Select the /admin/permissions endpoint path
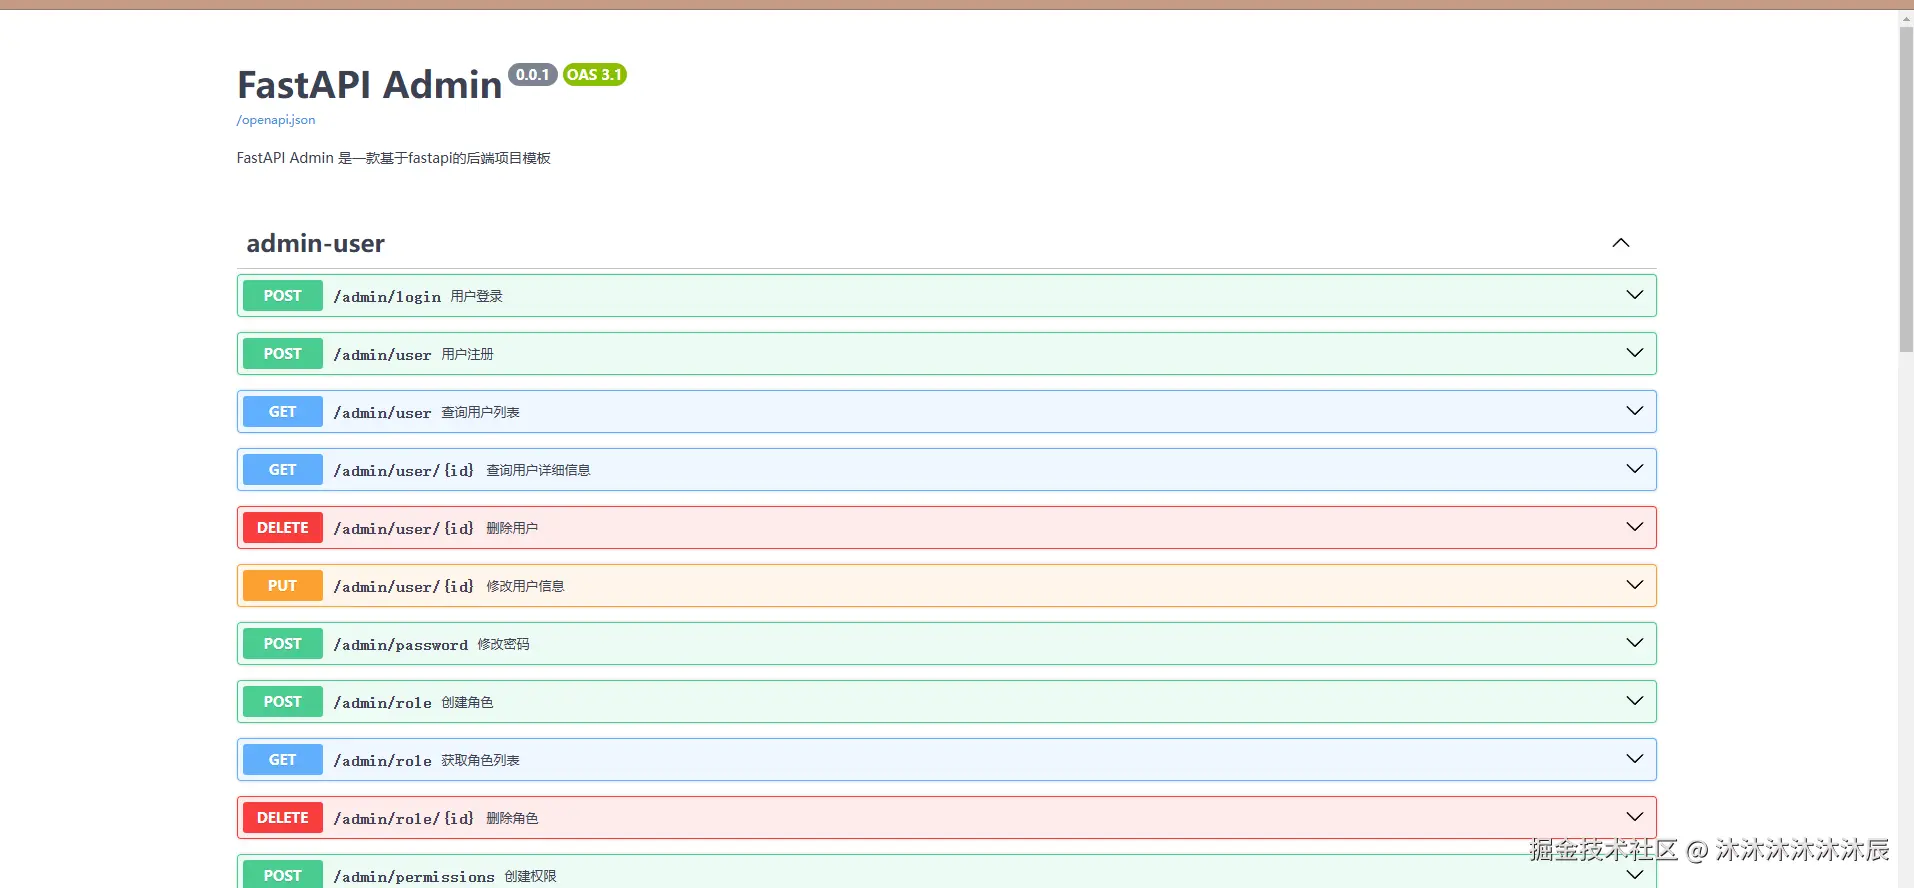 [414, 877]
